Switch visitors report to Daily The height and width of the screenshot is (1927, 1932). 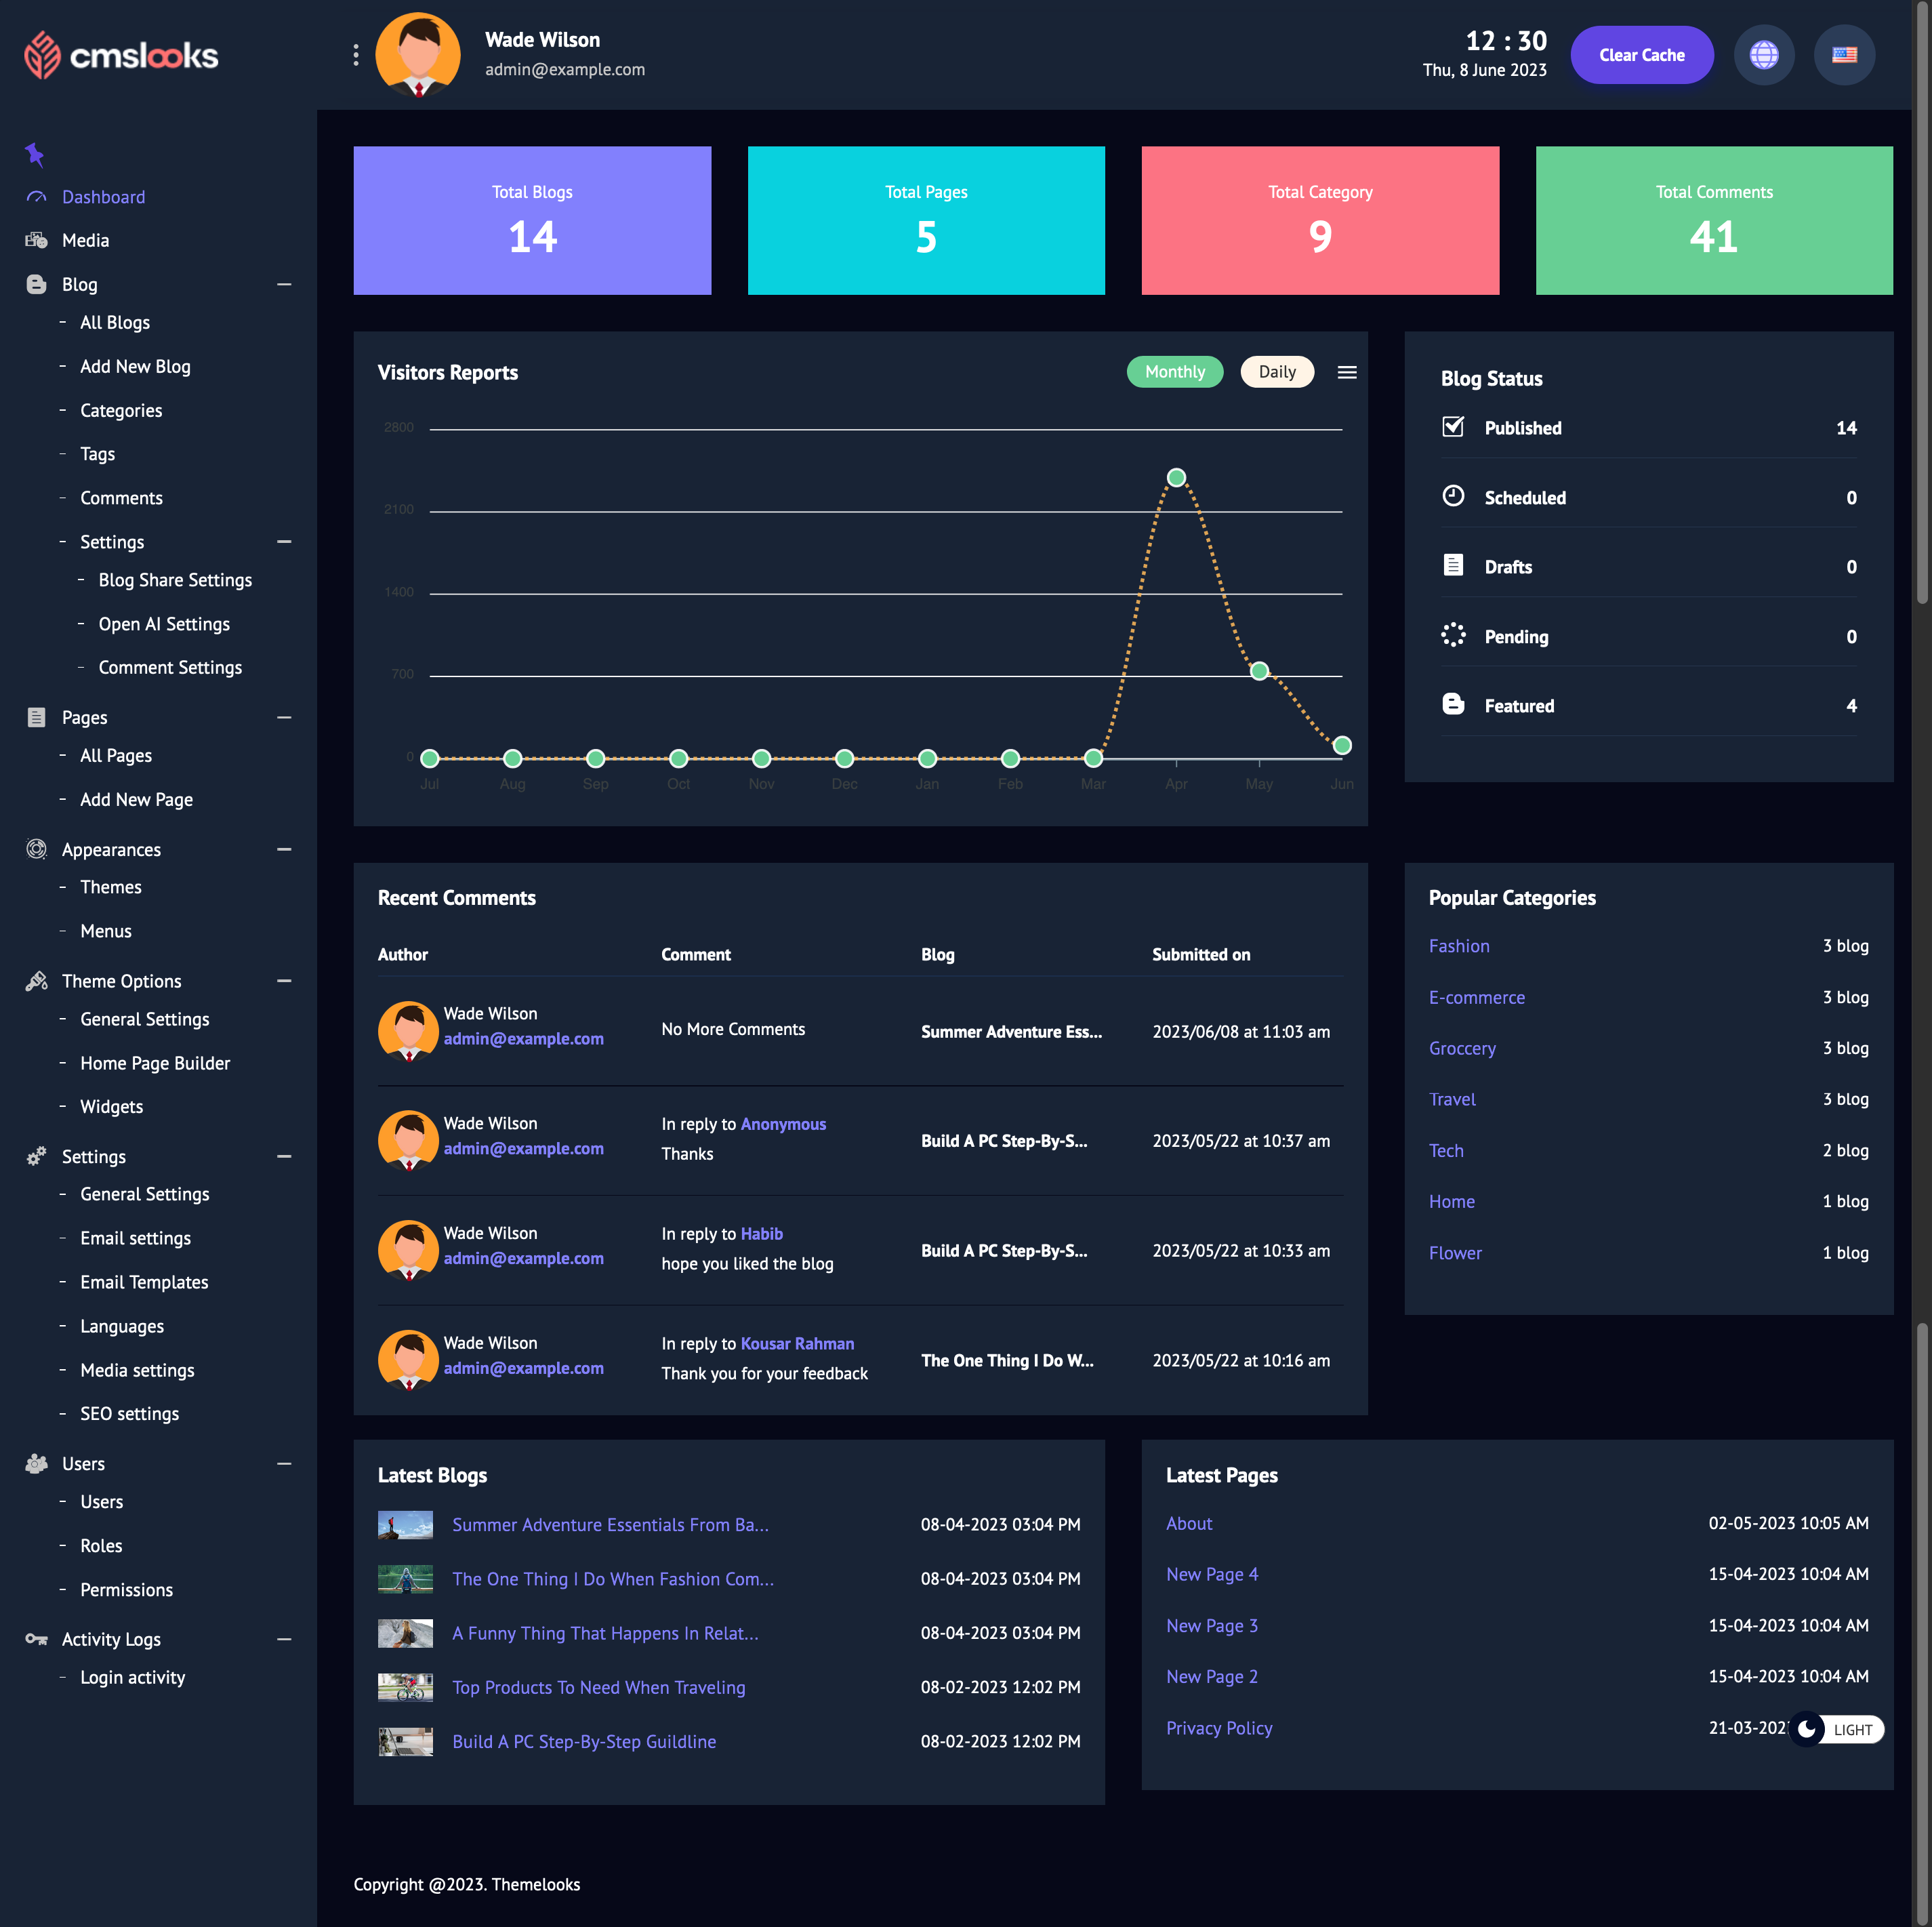pyautogui.click(x=1276, y=372)
